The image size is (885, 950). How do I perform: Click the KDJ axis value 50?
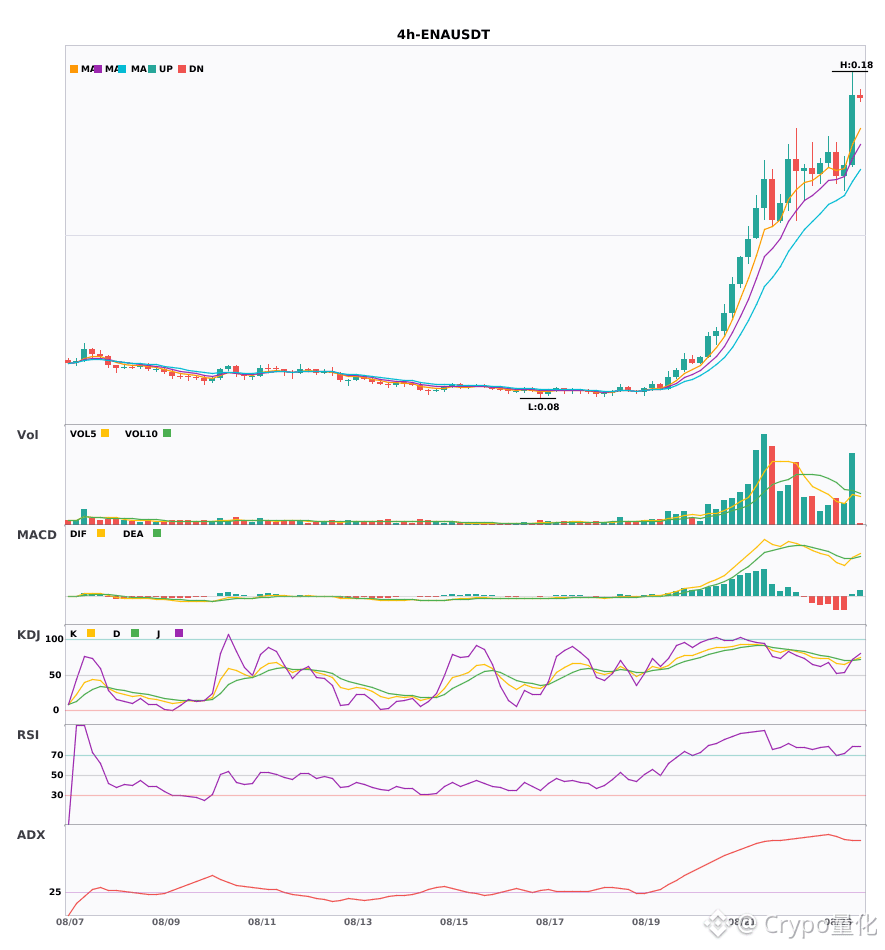click(55, 675)
